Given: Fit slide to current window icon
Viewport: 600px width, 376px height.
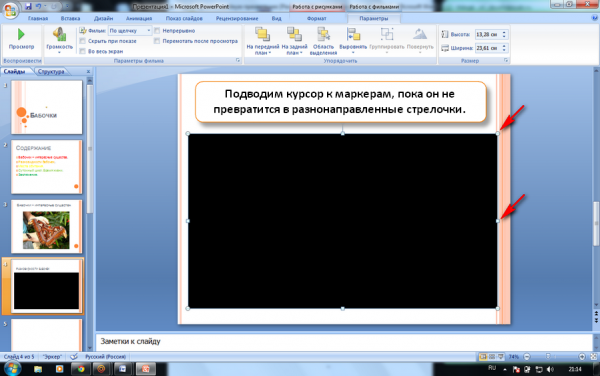Looking at the screenshot, I should 593,357.
